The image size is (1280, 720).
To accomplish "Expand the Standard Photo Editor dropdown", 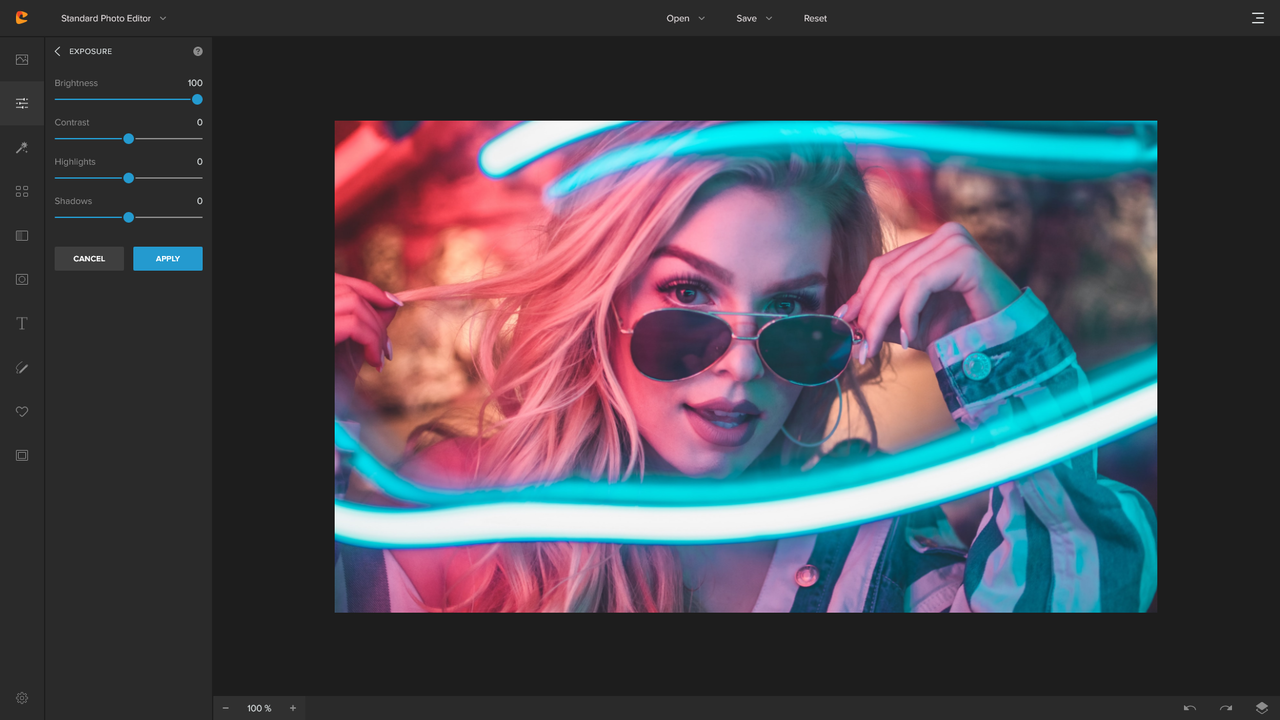I will click(x=113, y=18).
